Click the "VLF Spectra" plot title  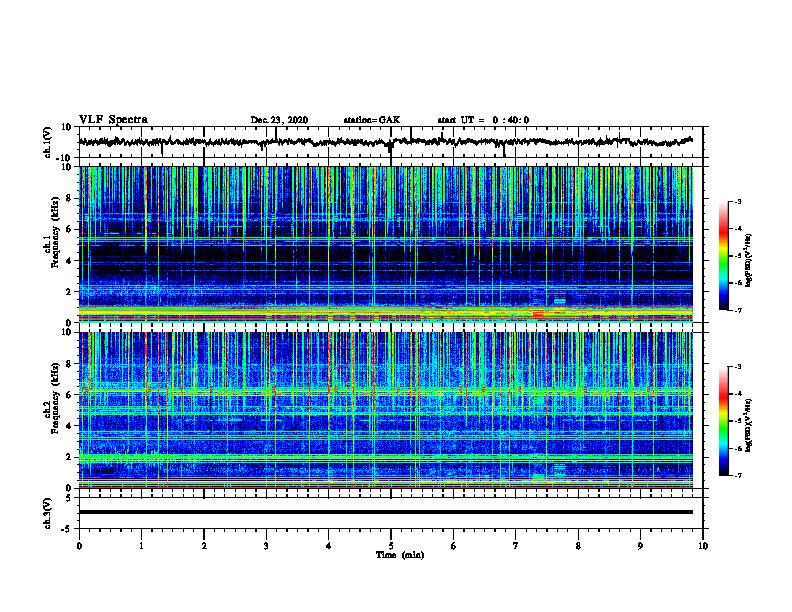point(113,120)
